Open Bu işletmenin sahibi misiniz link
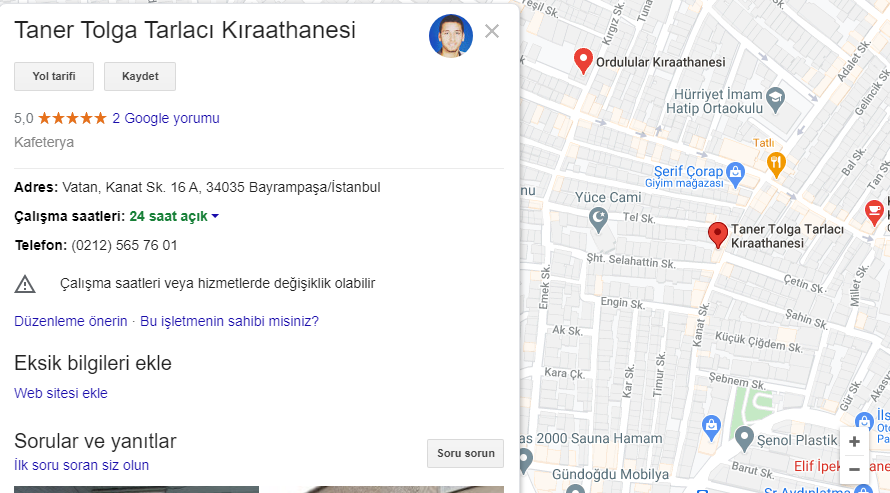Screen dimensions: 890x493 pyautogui.click(x=229, y=321)
